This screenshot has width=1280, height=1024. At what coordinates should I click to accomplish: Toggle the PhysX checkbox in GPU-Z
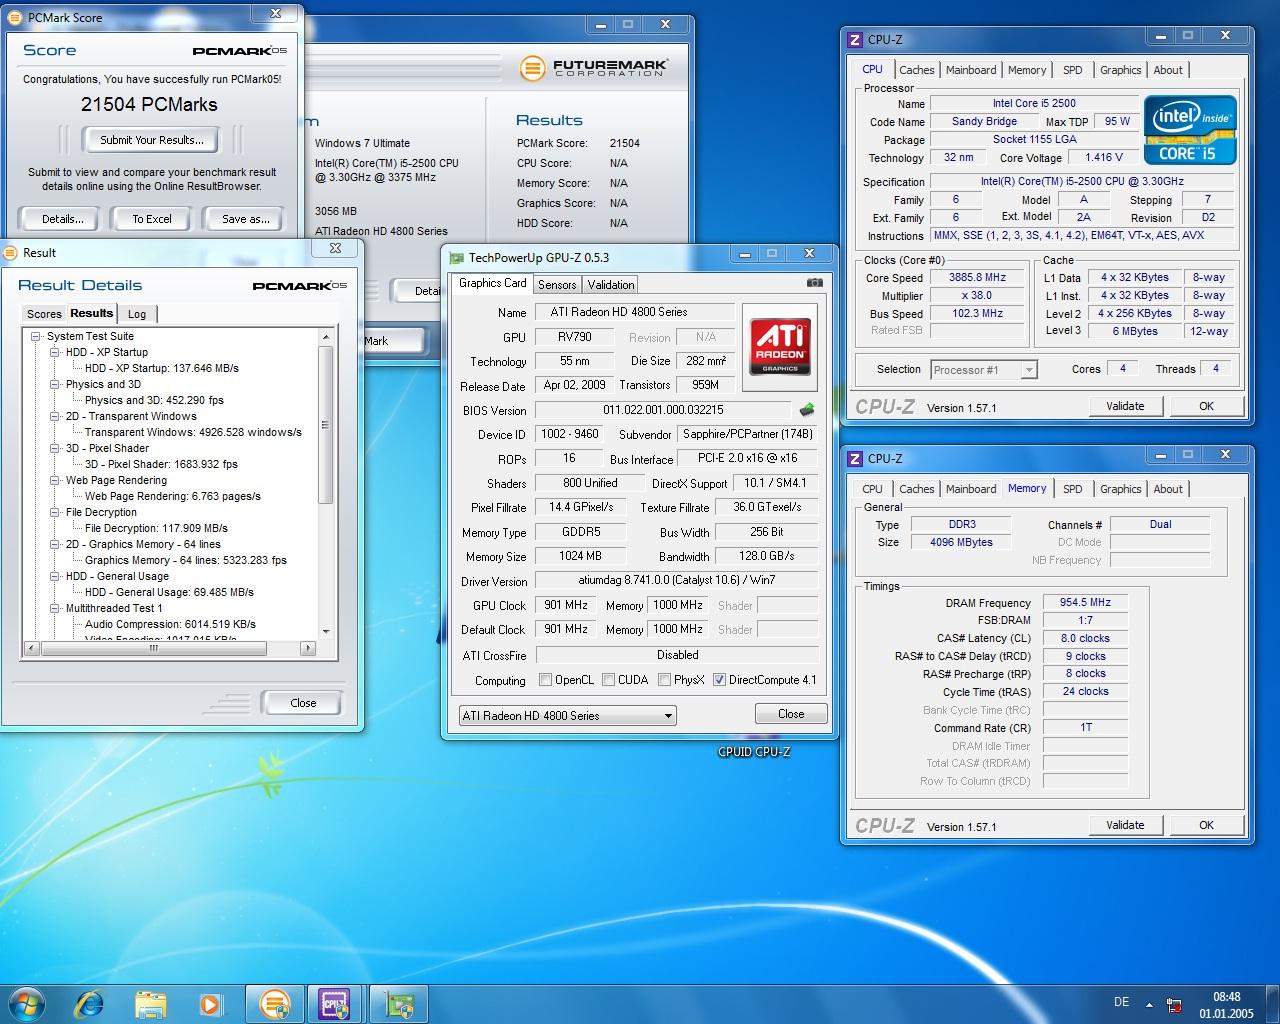664,680
